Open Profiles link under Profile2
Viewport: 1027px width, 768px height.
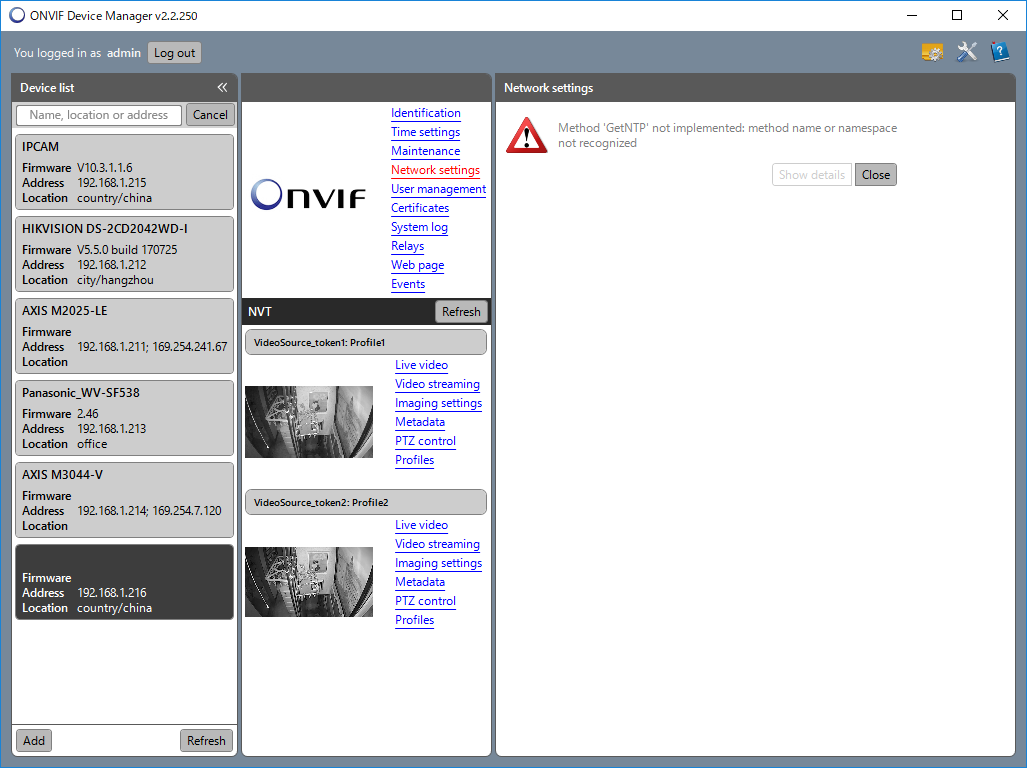(415, 620)
